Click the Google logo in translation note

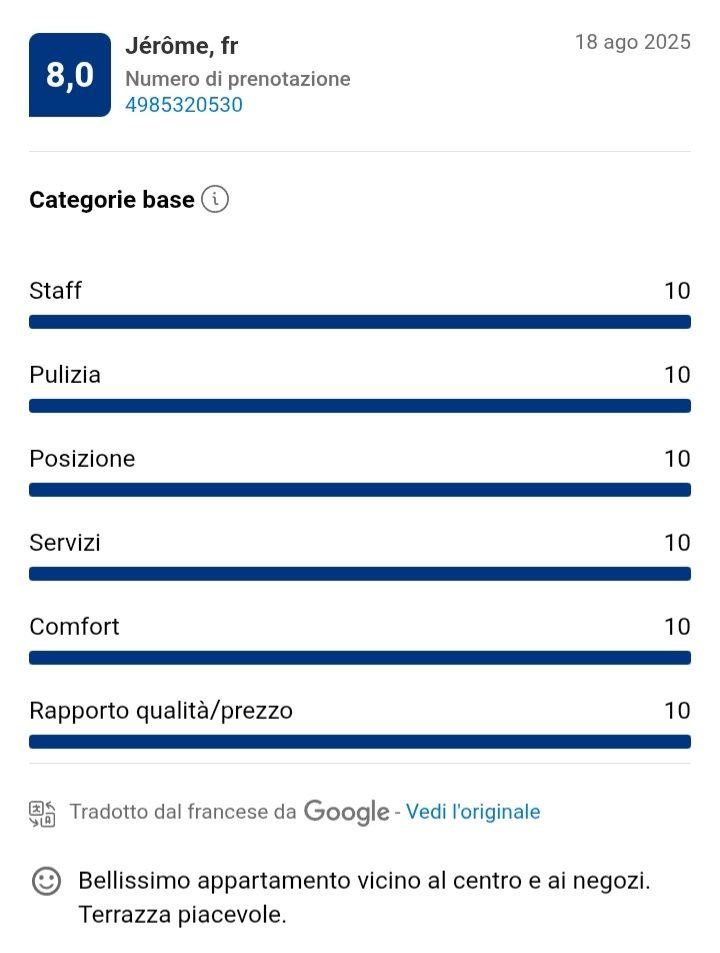[346, 812]
